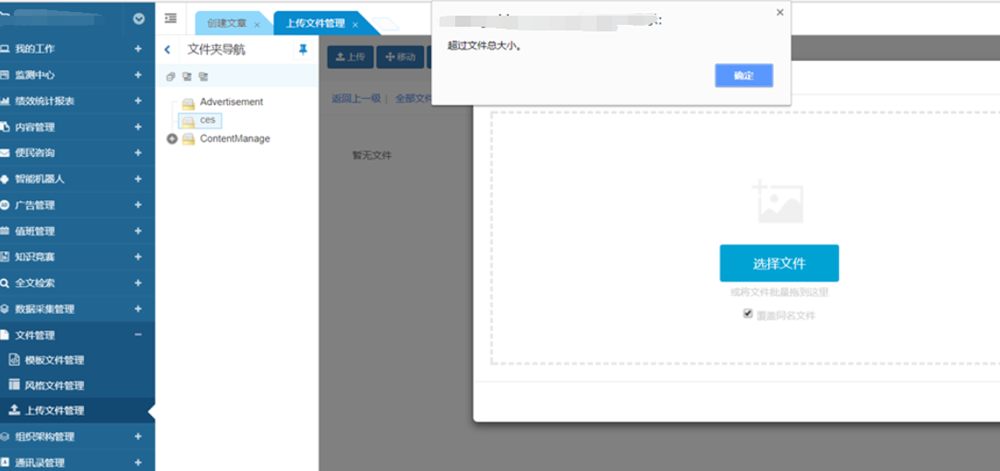Viewport: 1000px width, 471px height.
Task: Open the 全文检索 magnifier icon
Action: click(4, 283)
